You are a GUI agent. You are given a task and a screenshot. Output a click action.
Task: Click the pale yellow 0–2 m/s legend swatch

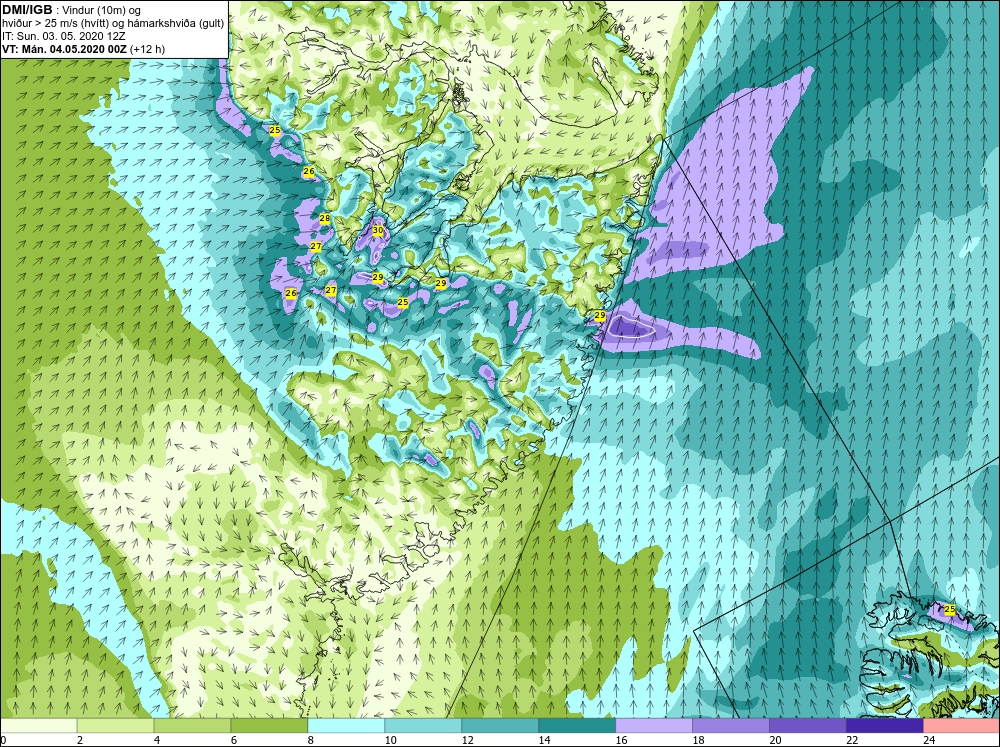[38, 726]
